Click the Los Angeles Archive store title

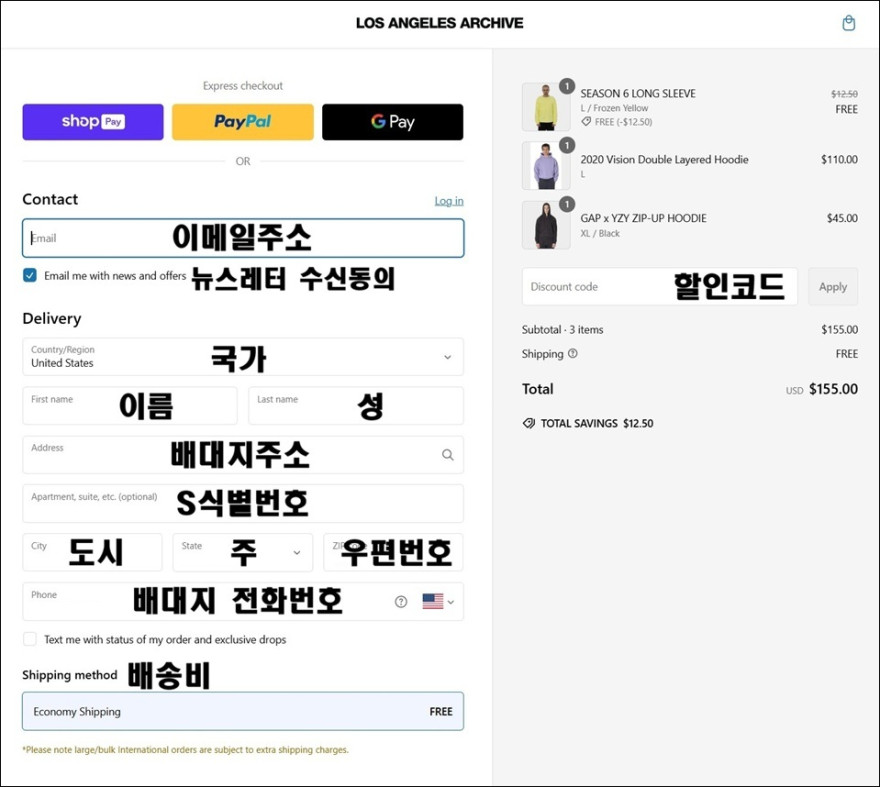click(x=439, y=23)
